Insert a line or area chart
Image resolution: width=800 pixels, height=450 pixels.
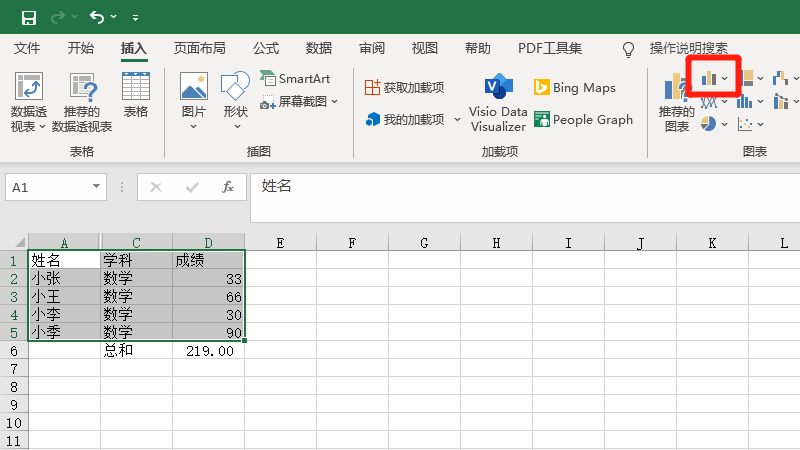(x=710, y=102)
